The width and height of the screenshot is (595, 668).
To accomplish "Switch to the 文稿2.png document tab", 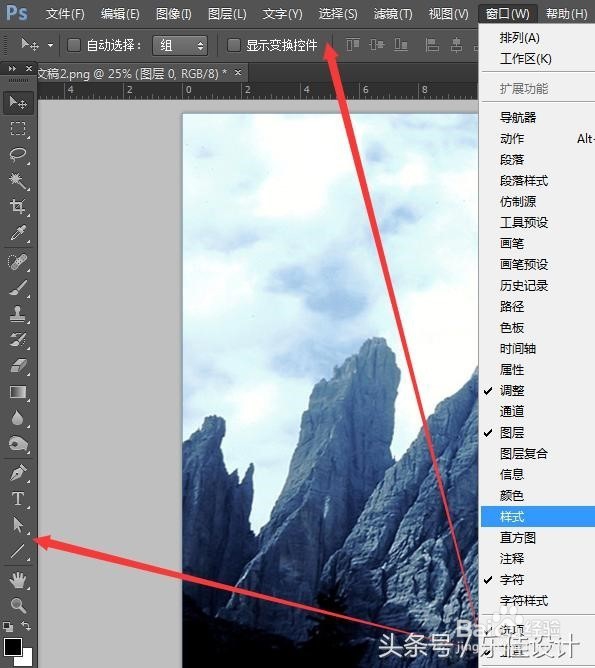I will pyautogui.click(x=133, y=74).
